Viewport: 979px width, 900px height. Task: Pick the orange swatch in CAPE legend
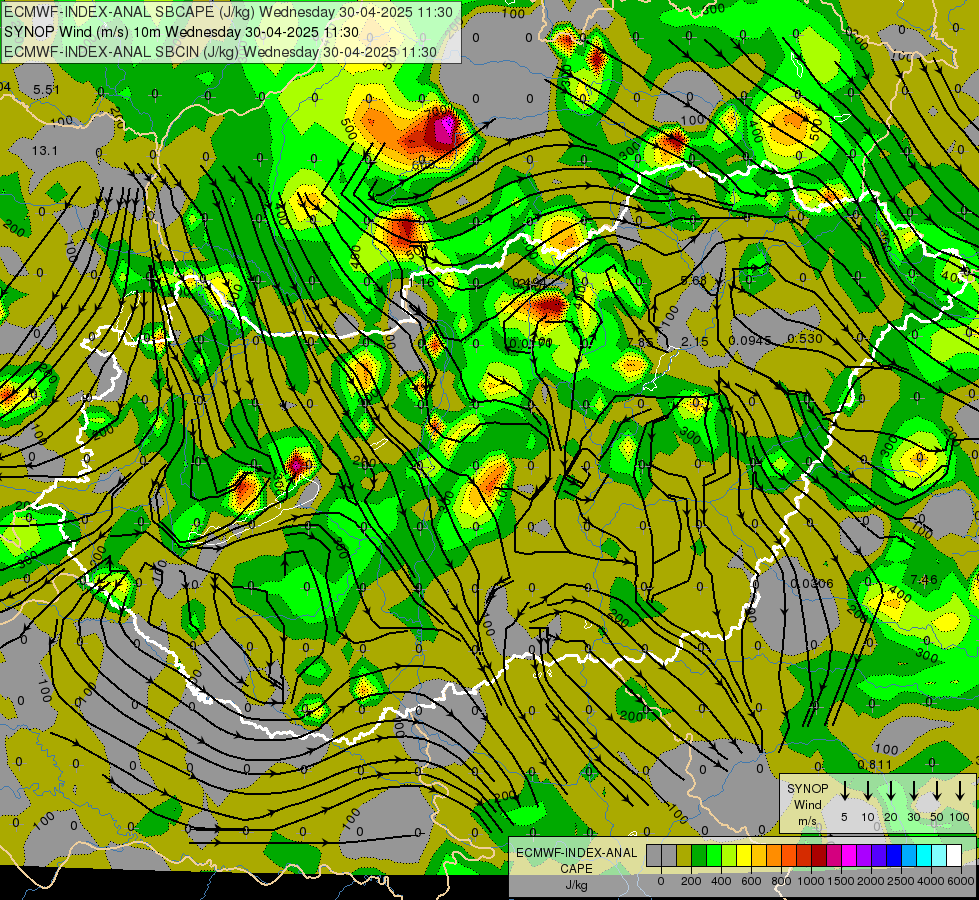click(x=774, y=856)
